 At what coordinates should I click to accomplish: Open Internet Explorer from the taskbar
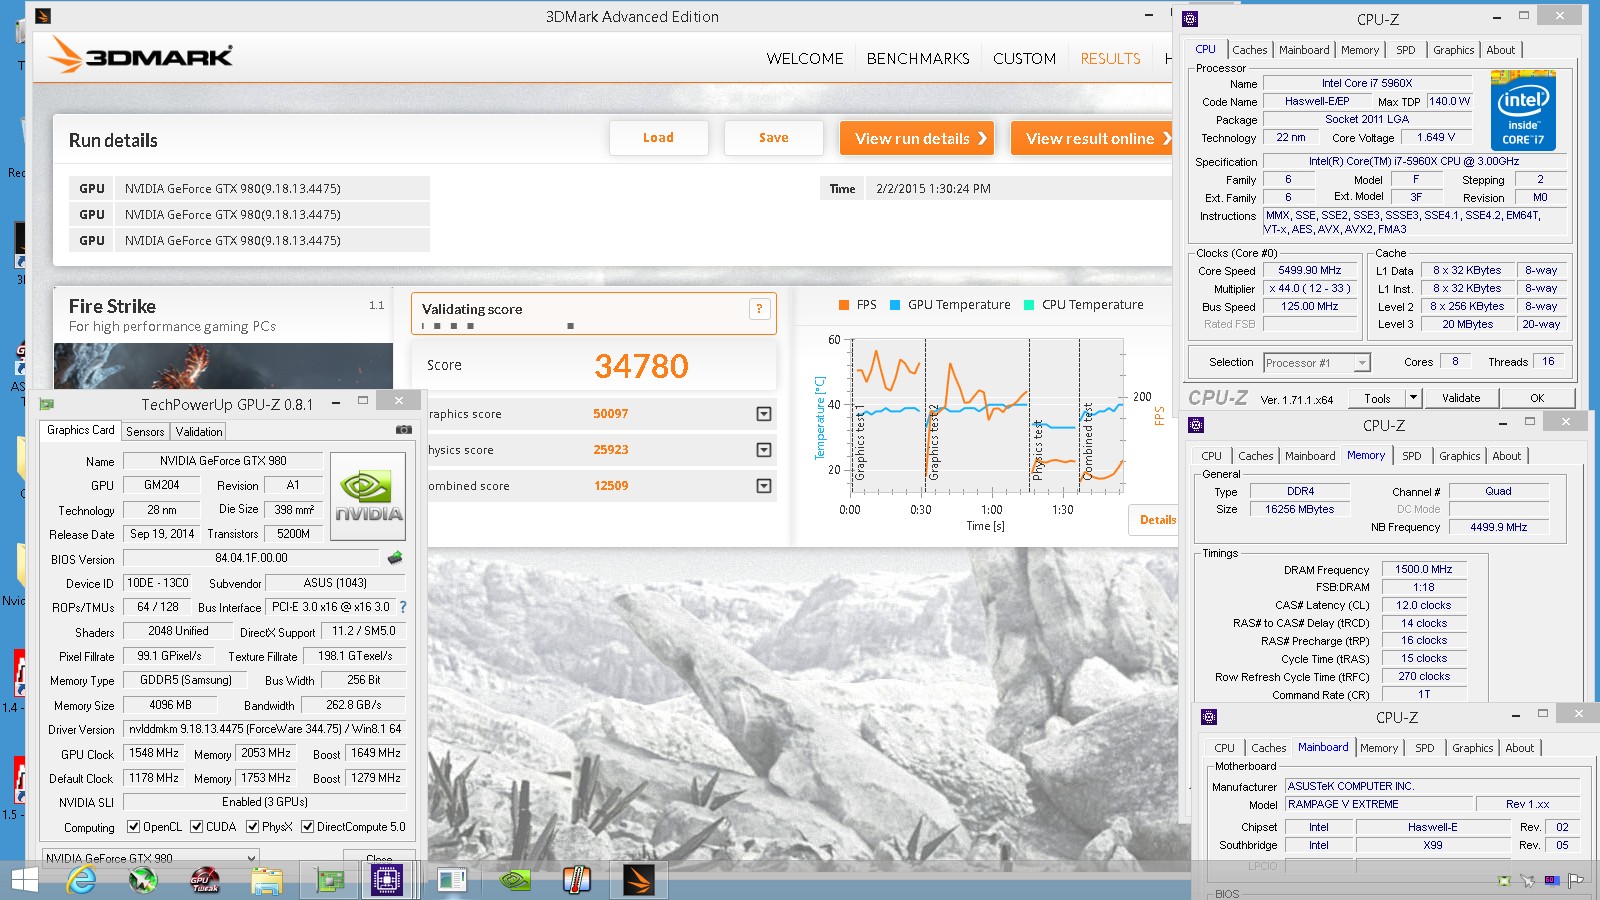tap(82, 880)
